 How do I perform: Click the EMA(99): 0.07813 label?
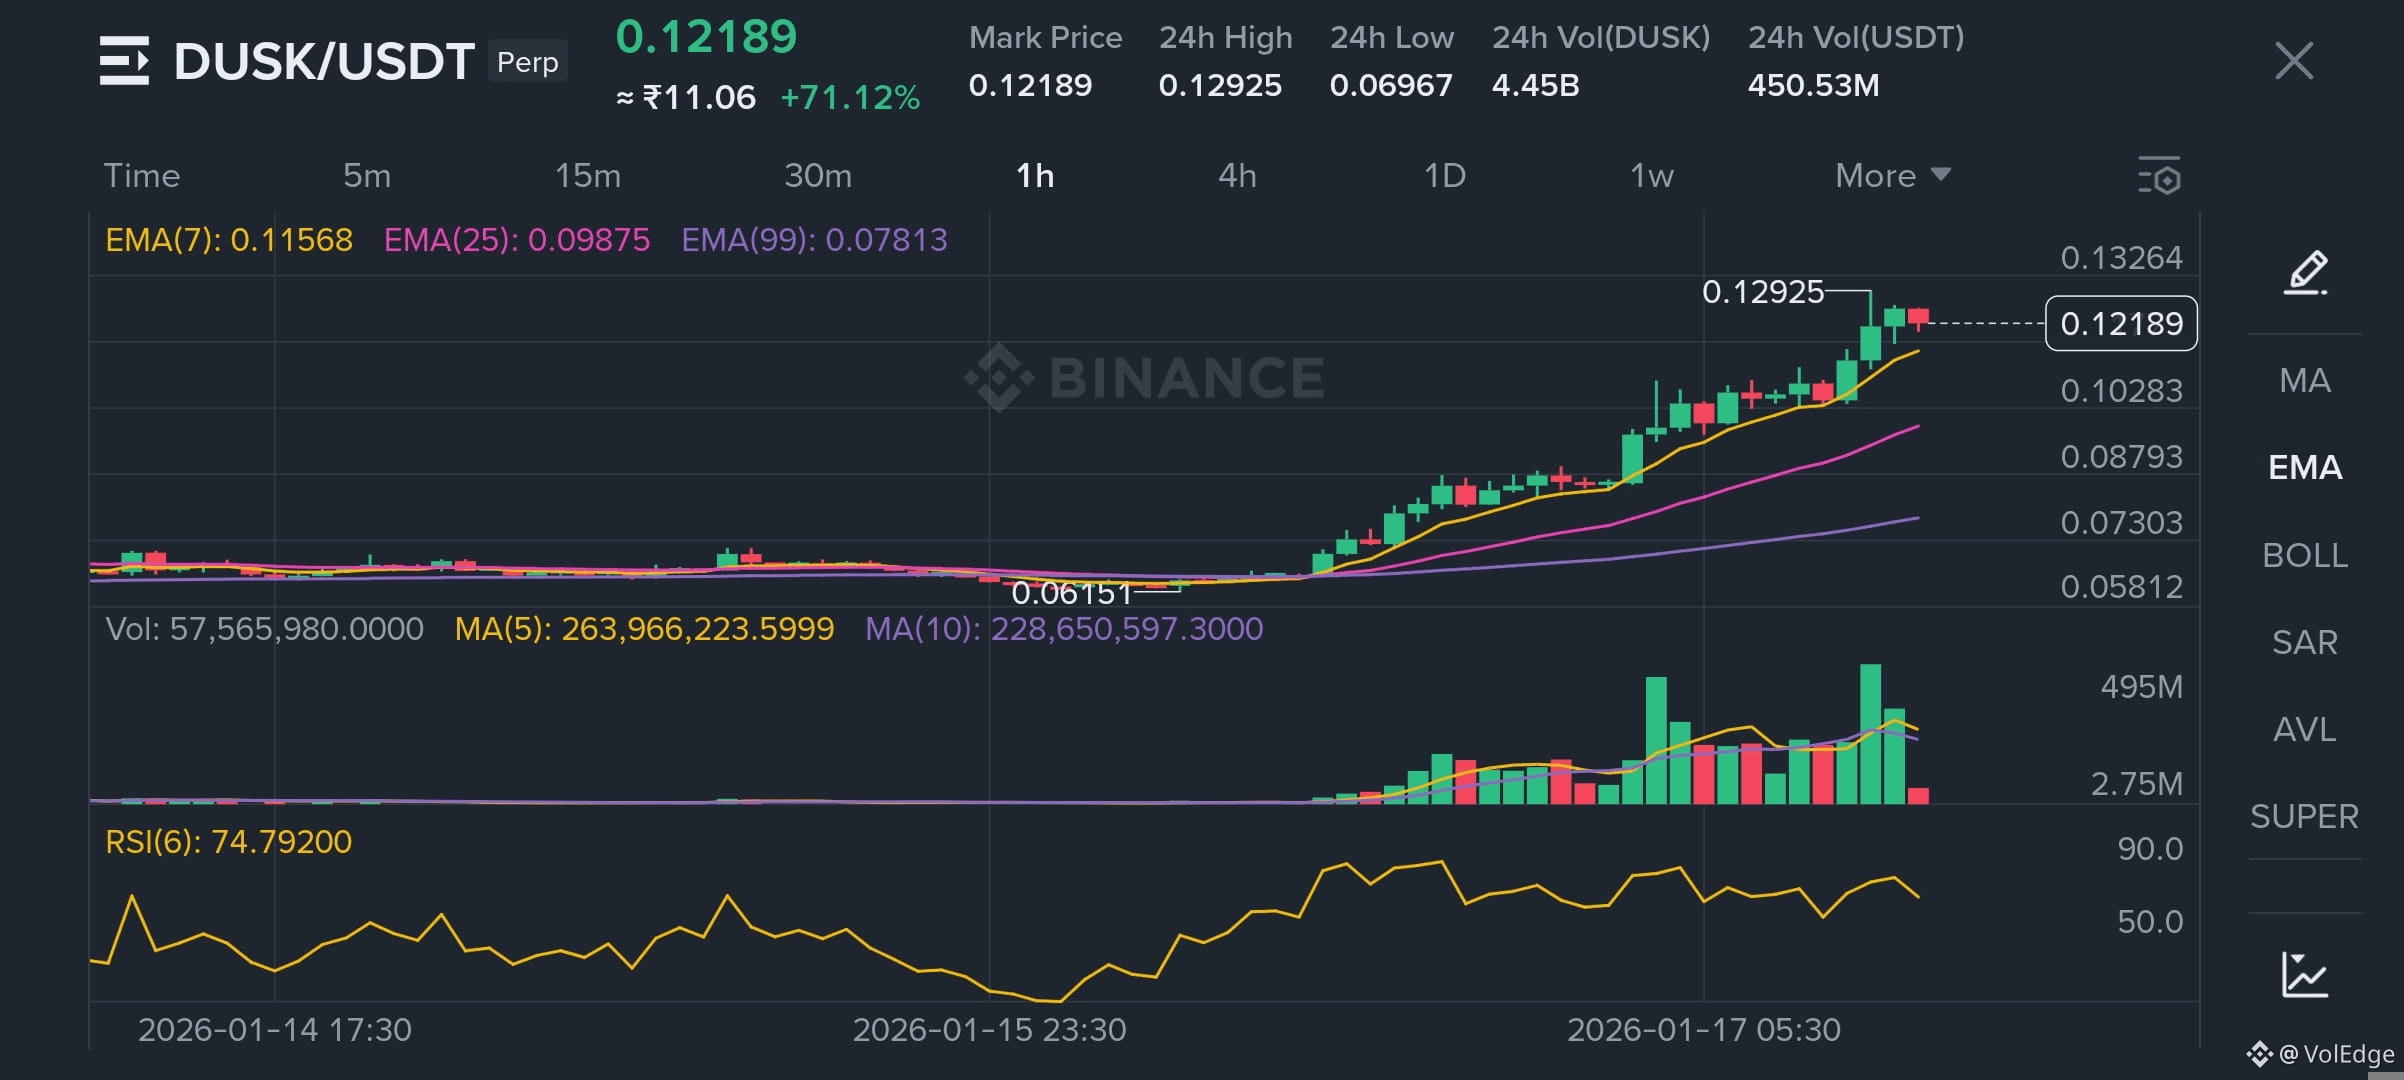point(814,240)
